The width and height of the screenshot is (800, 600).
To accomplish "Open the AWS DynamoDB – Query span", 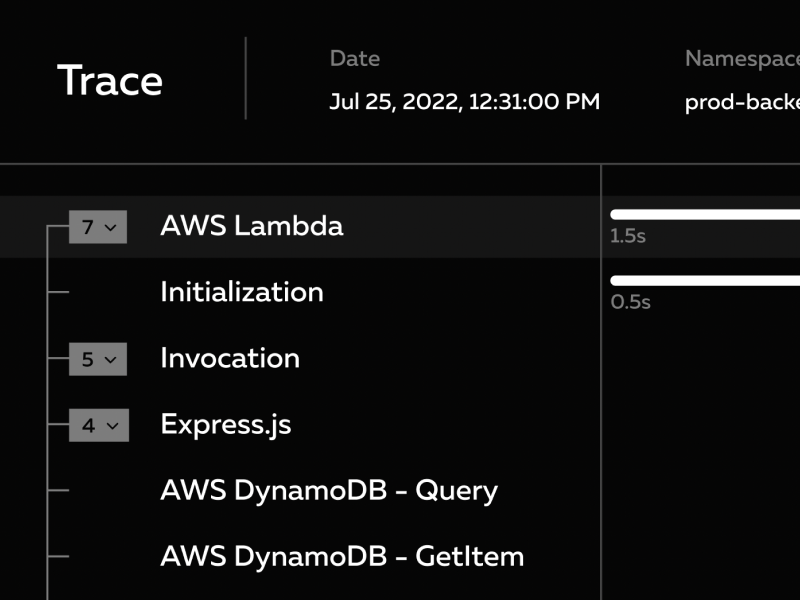I will pyautogui.click(x=328, y=490).
